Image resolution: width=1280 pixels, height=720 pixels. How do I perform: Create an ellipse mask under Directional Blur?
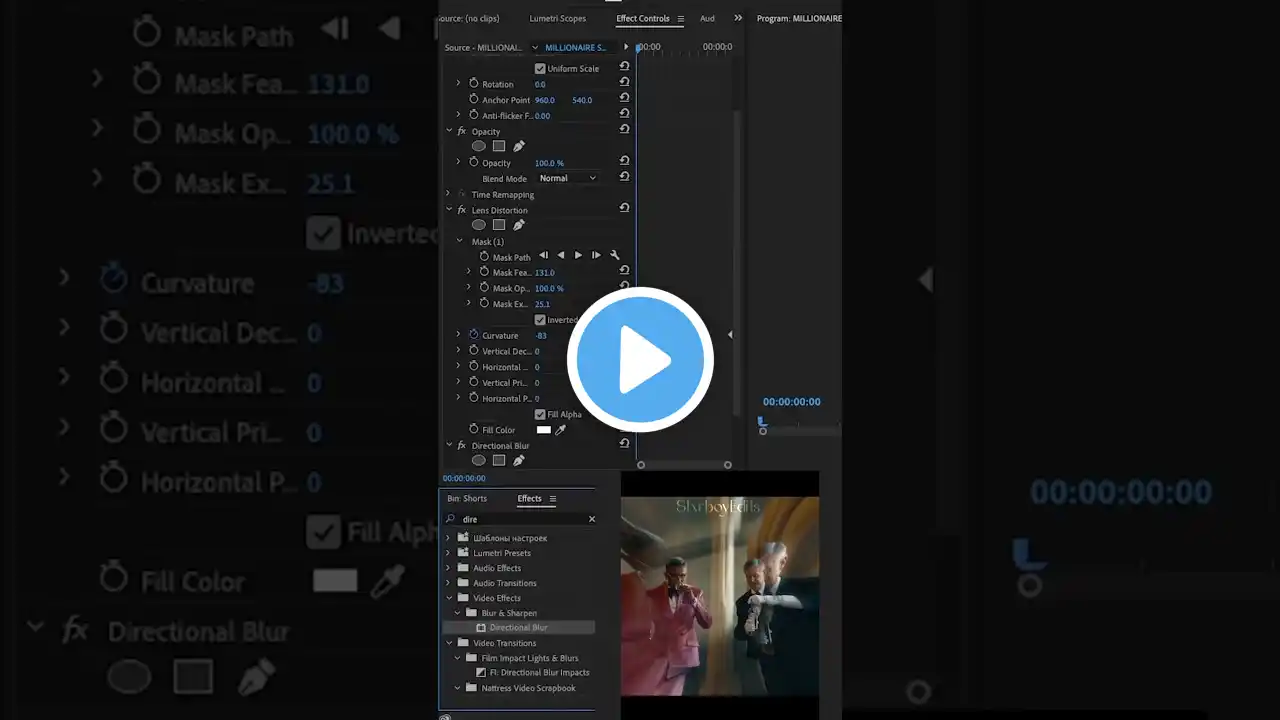click(x=479, y=460)
